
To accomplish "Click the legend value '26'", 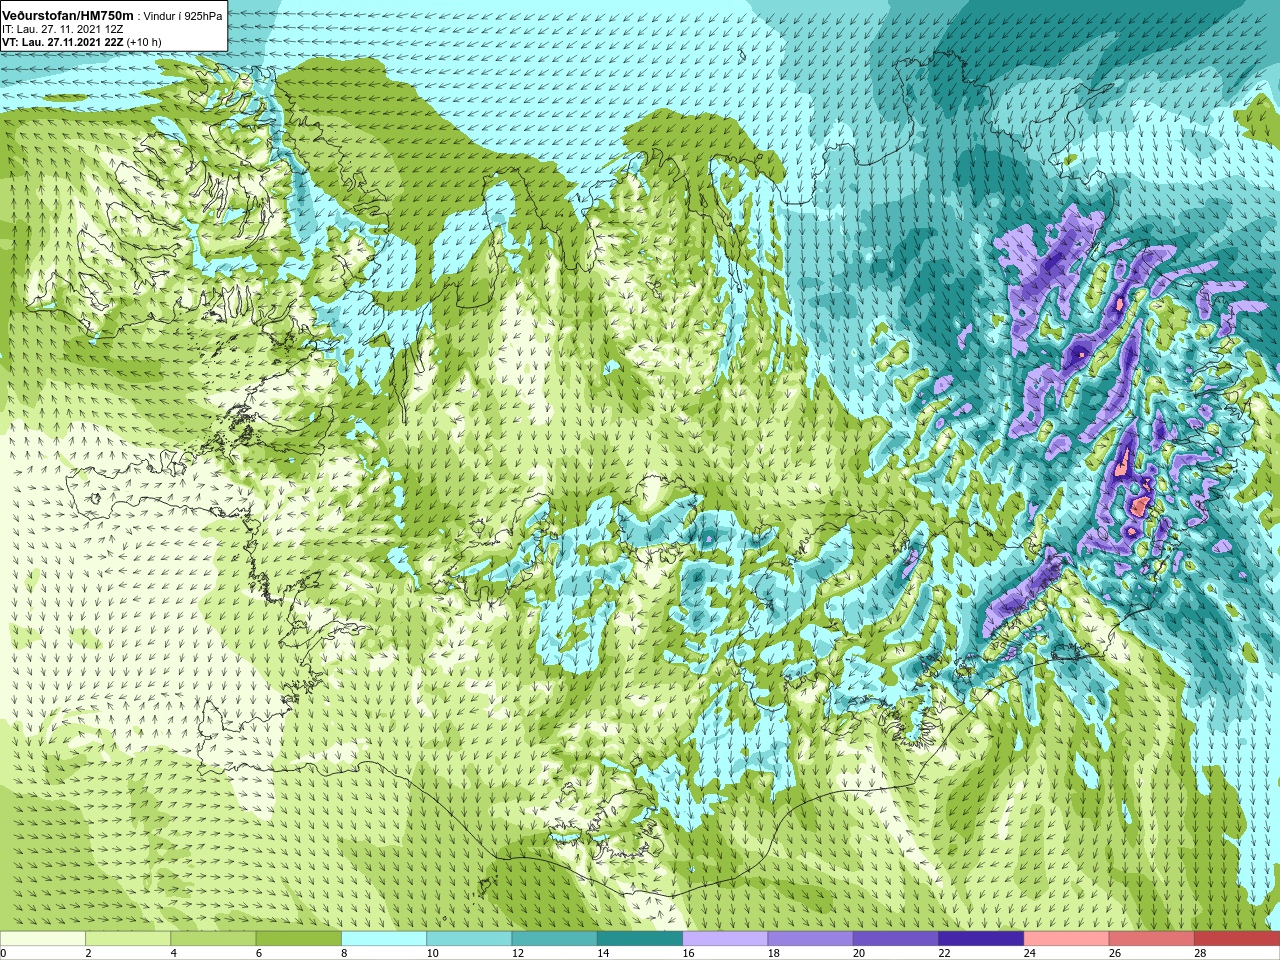I will pos(1115,953).
